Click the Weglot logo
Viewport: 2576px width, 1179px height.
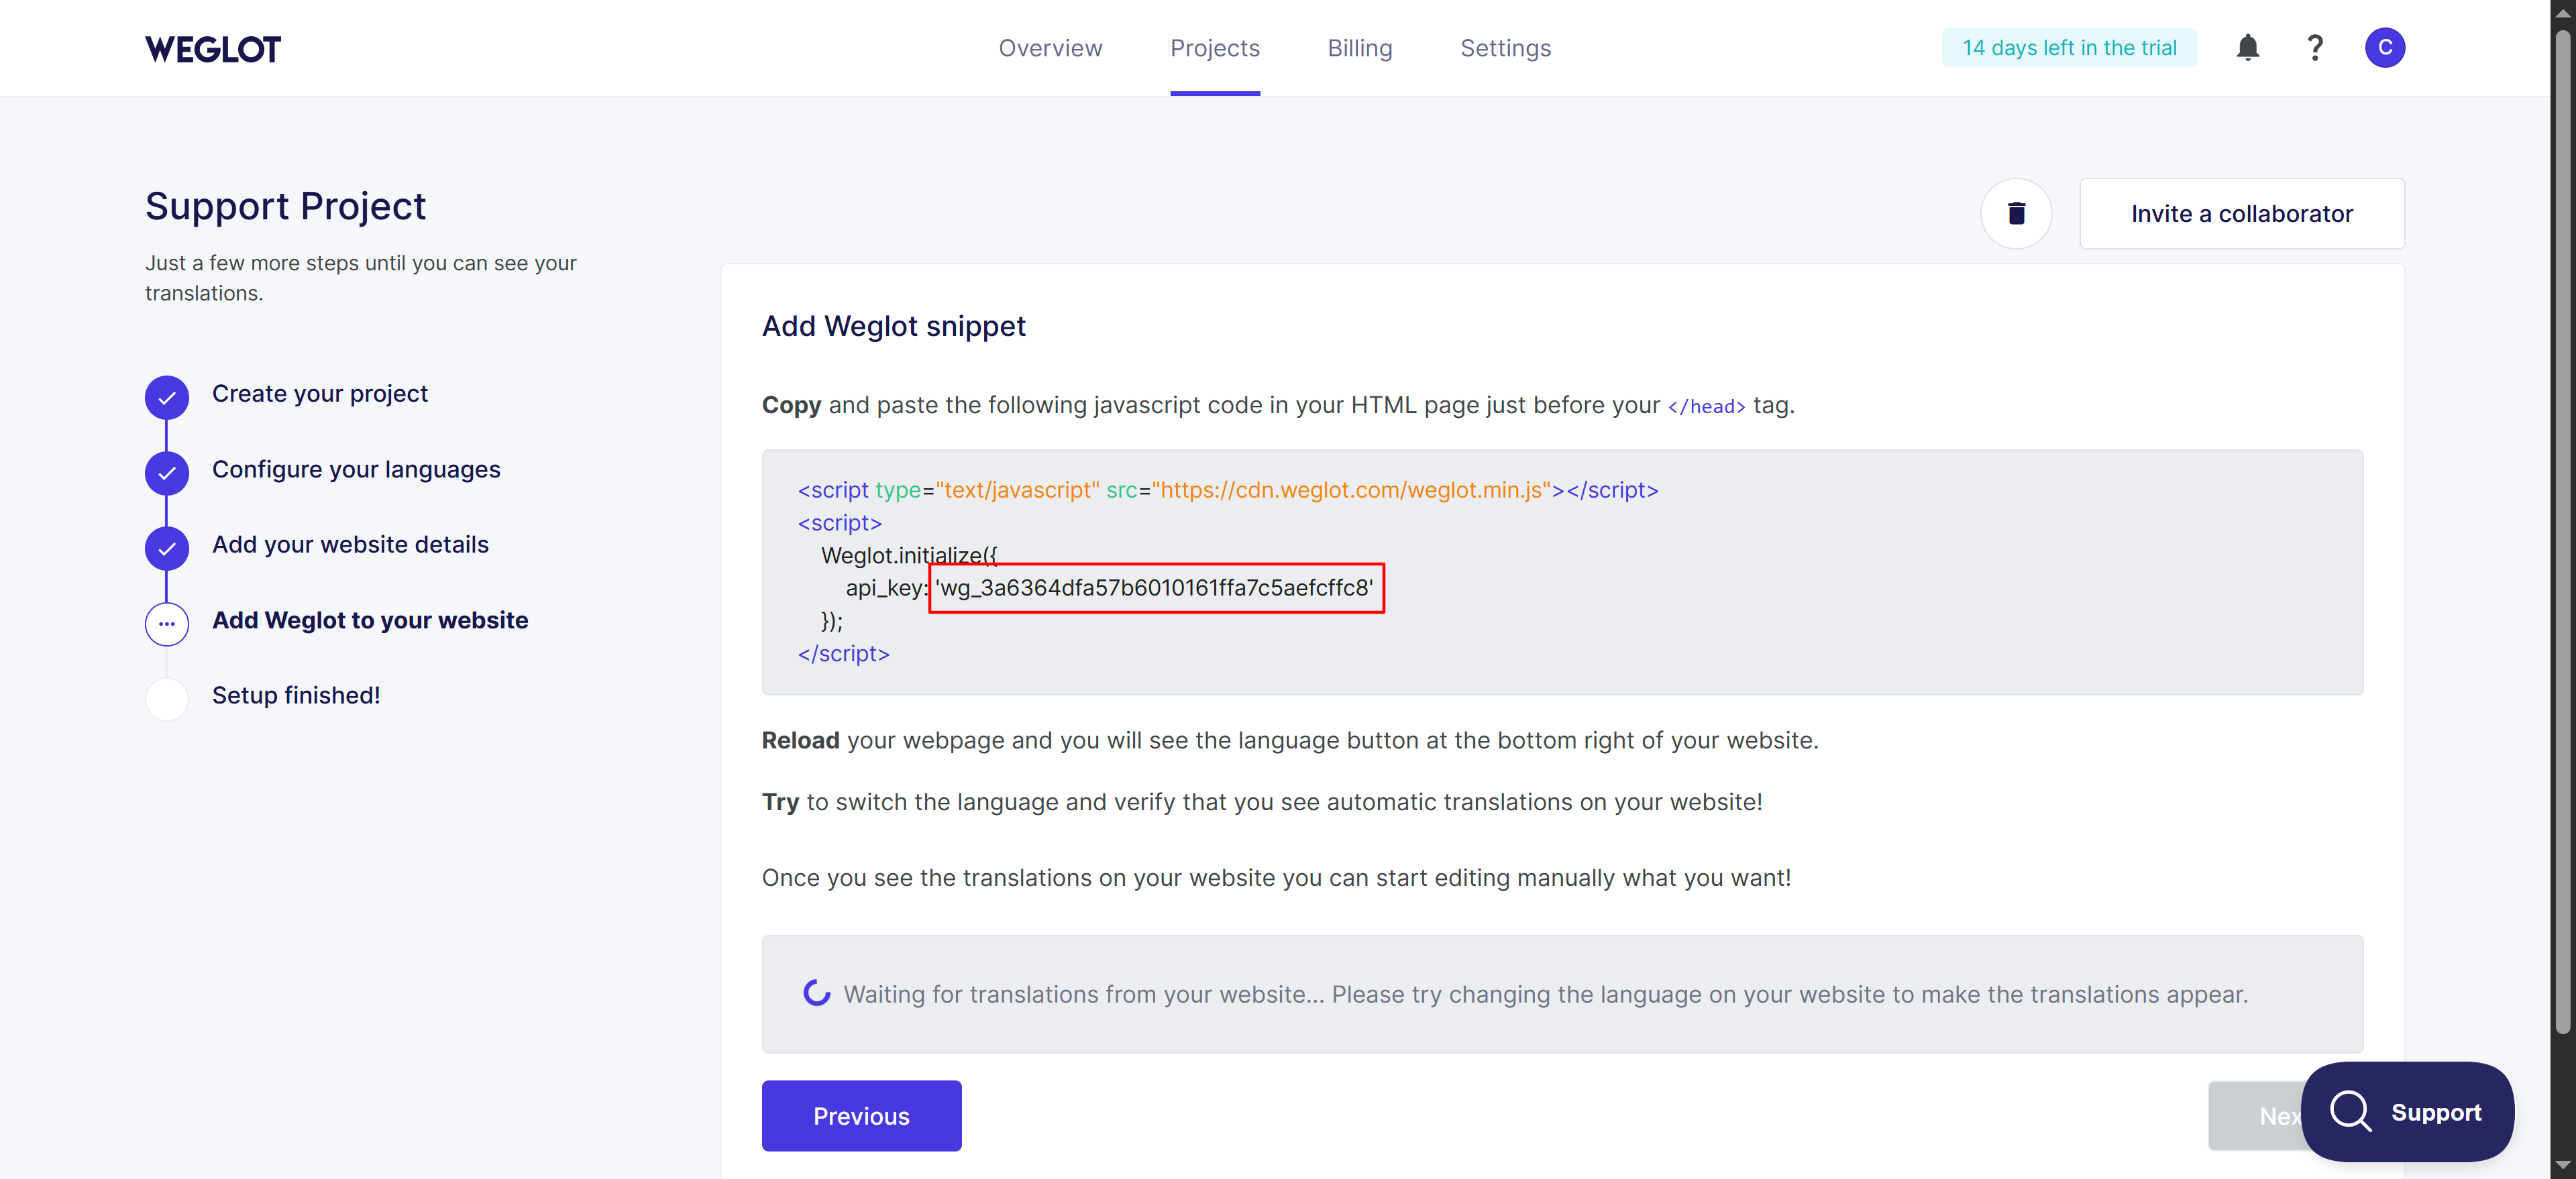(212, 49)
